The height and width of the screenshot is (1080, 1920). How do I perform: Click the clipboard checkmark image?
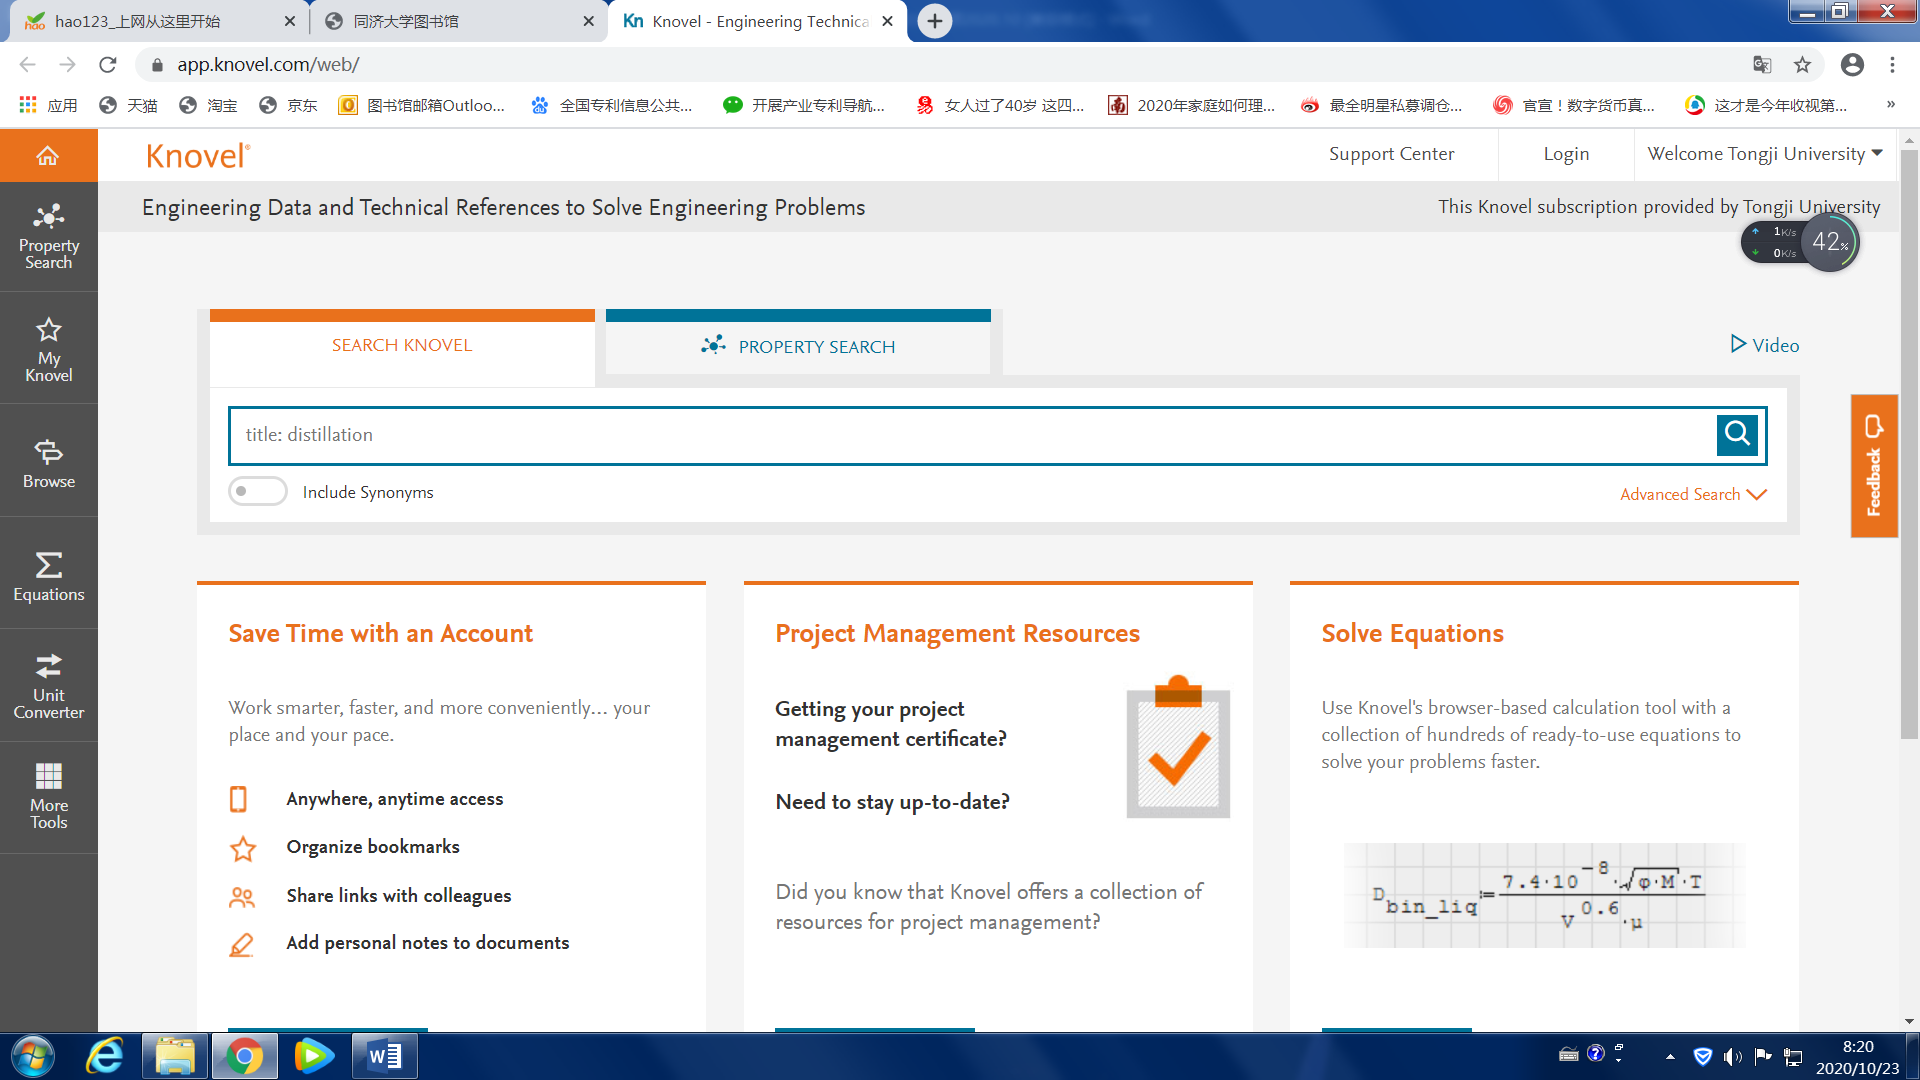pyautogui.click(x=1178, y=748)
